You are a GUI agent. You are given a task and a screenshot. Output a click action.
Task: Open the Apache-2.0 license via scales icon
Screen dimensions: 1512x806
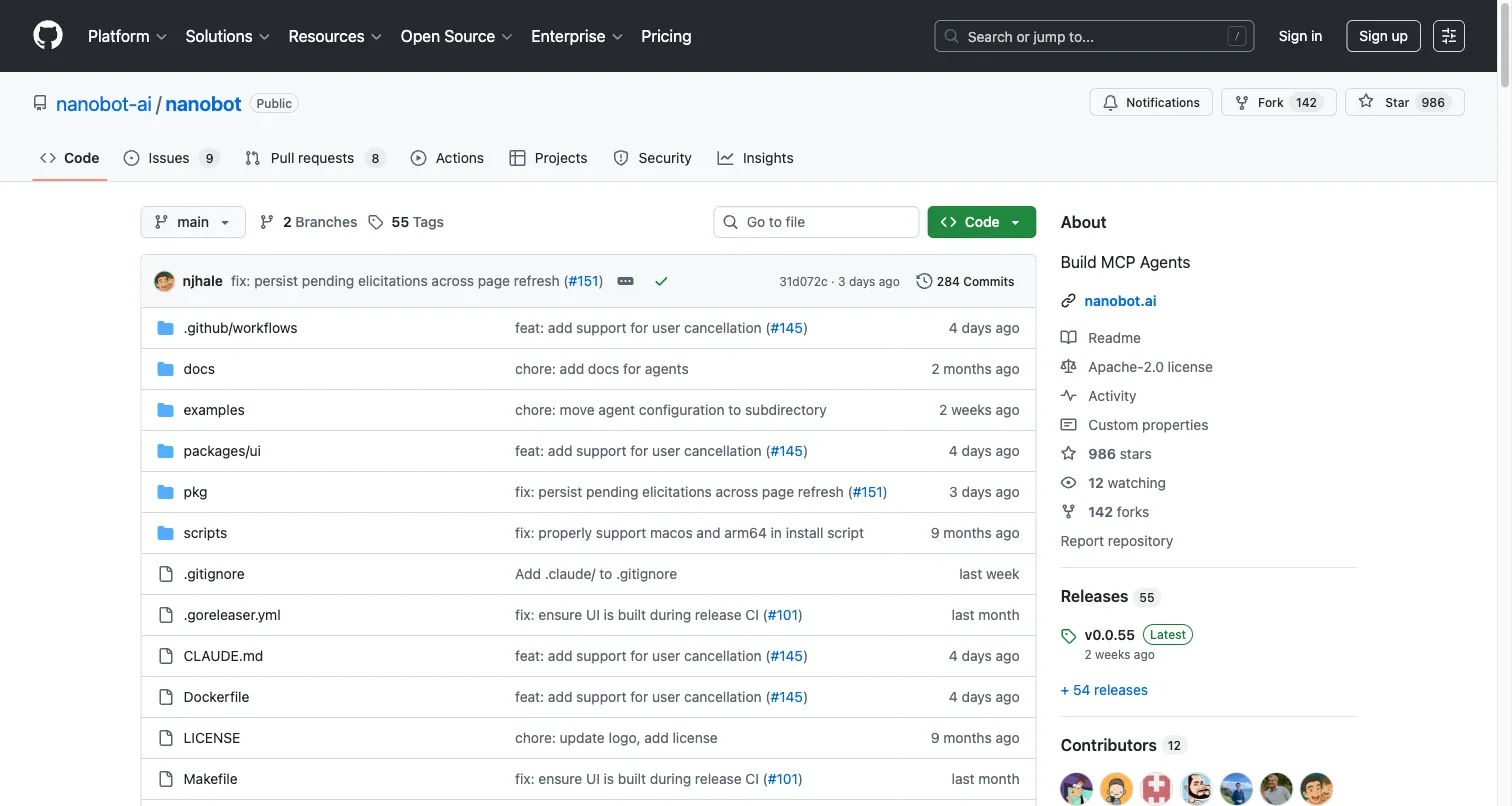click(x=1069, y=366)
